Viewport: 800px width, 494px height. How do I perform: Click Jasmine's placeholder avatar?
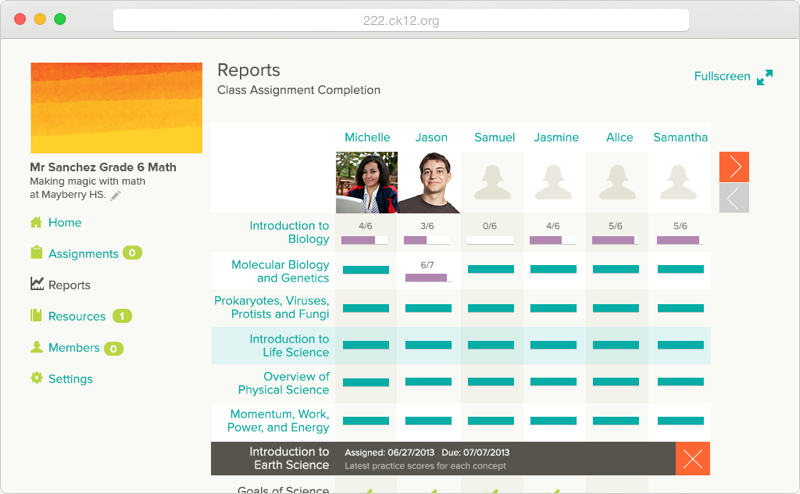[554, 182]
